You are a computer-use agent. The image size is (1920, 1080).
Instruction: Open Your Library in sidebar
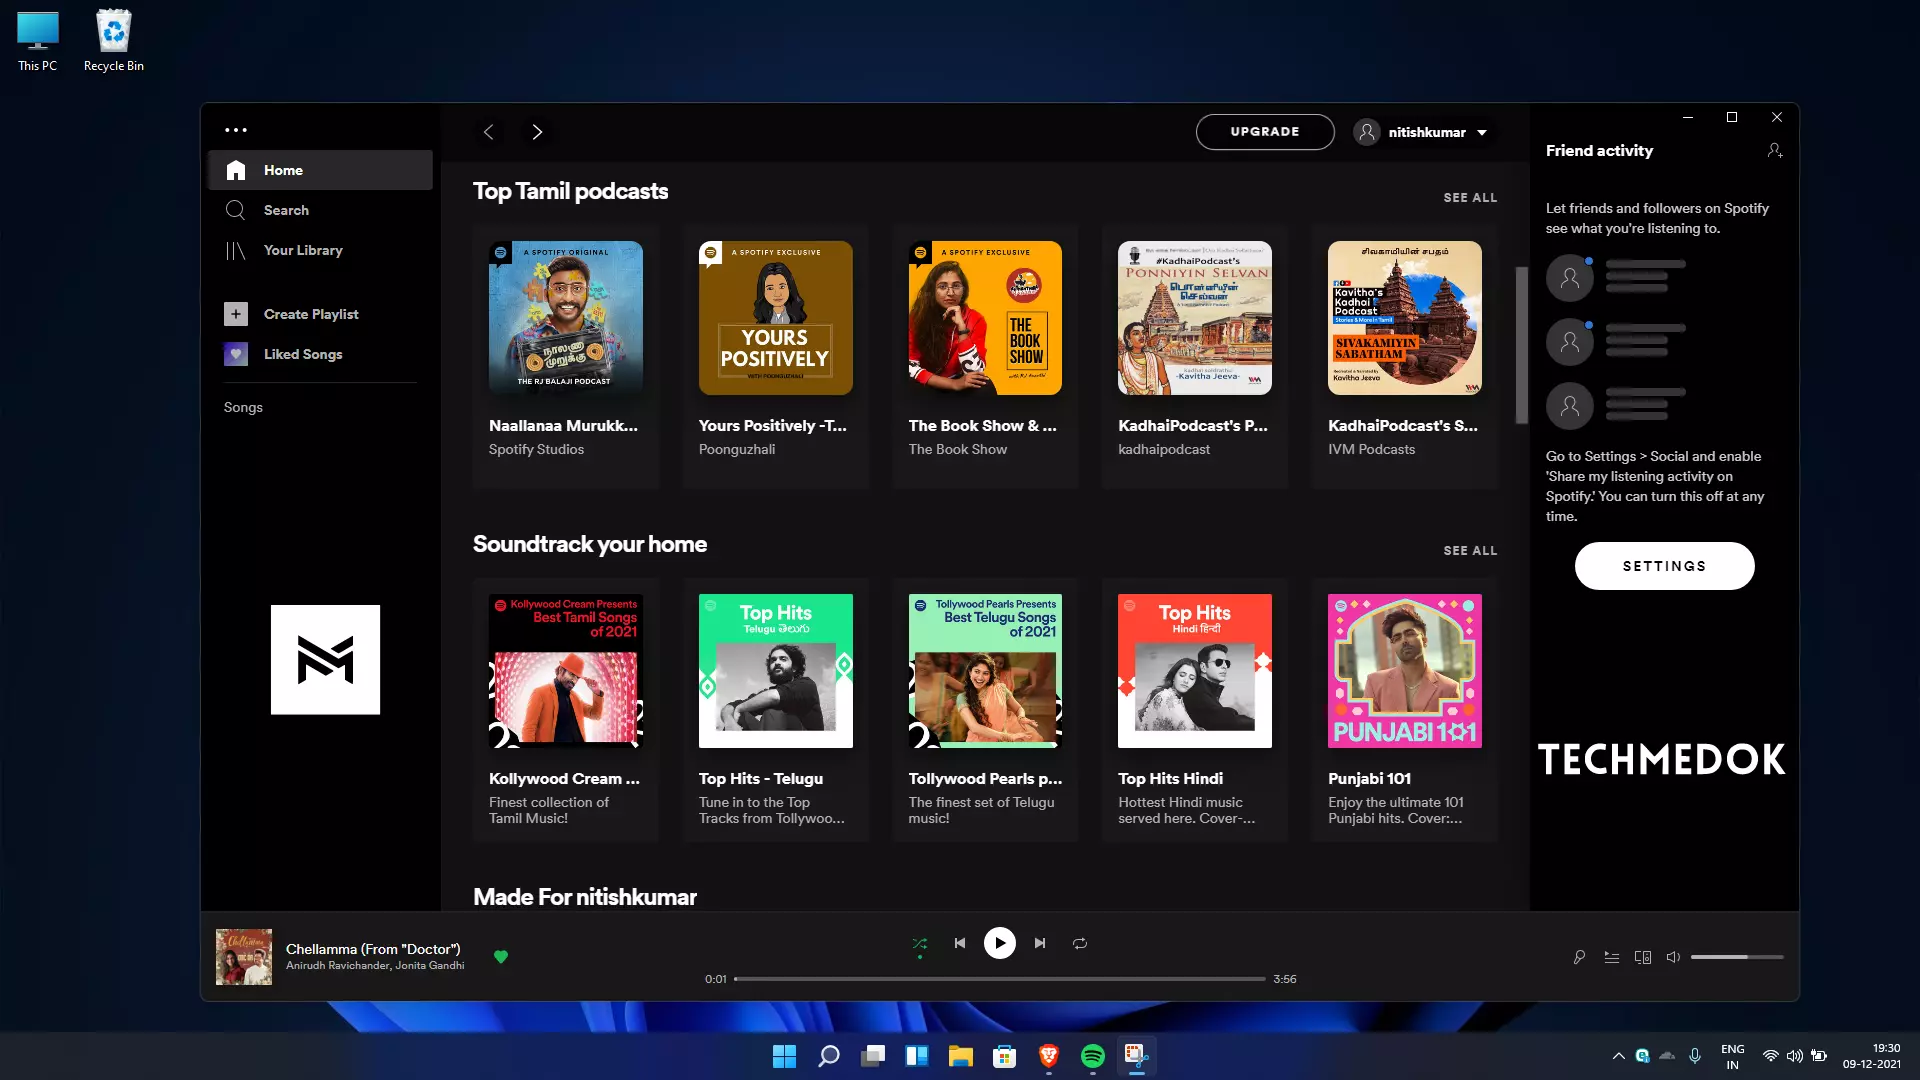320,250
